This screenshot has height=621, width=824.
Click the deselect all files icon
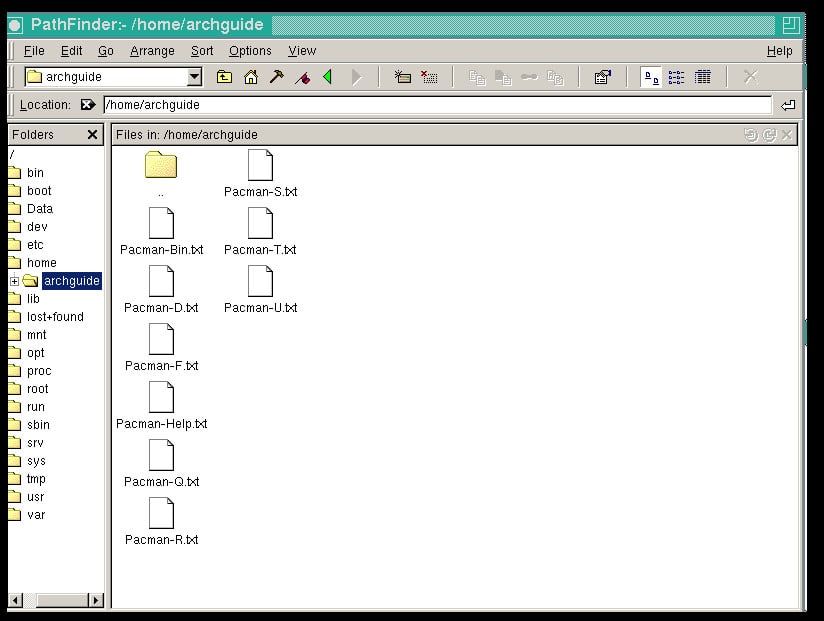click(429, 77)
